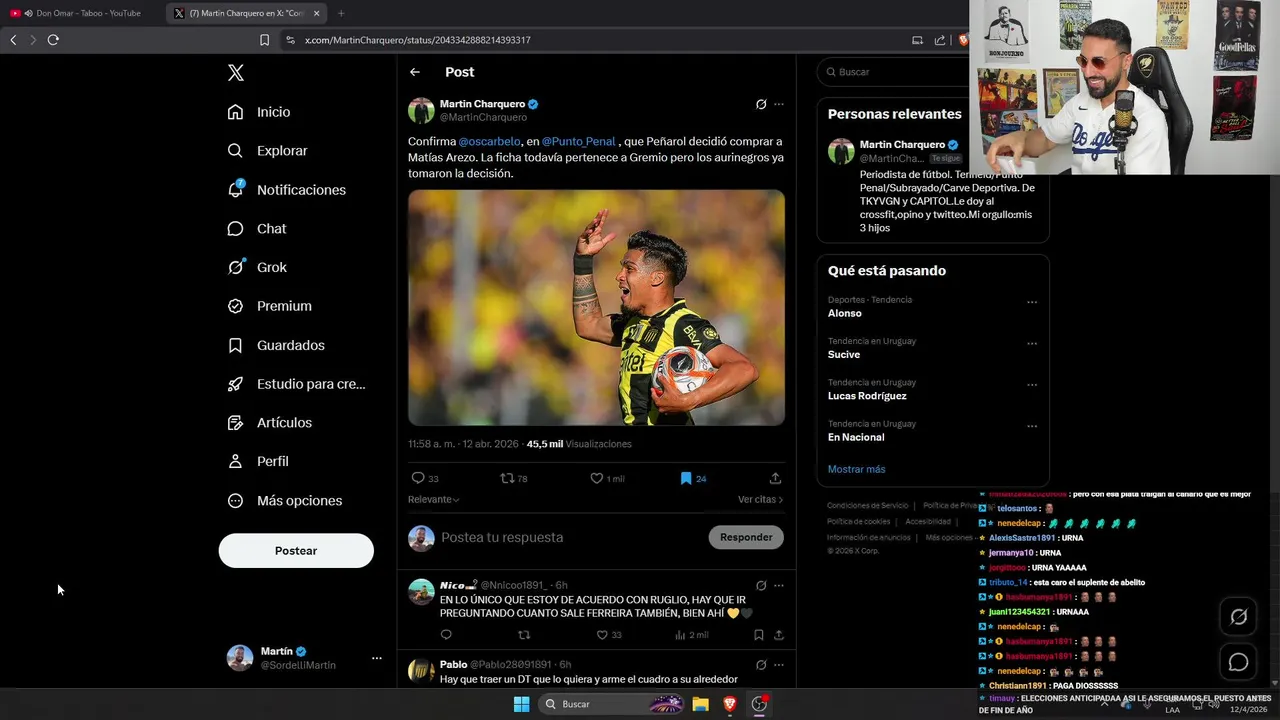Open the Alonso trending topic
This screenshot has width=1280, height=720.
click(x=845, y=313)
